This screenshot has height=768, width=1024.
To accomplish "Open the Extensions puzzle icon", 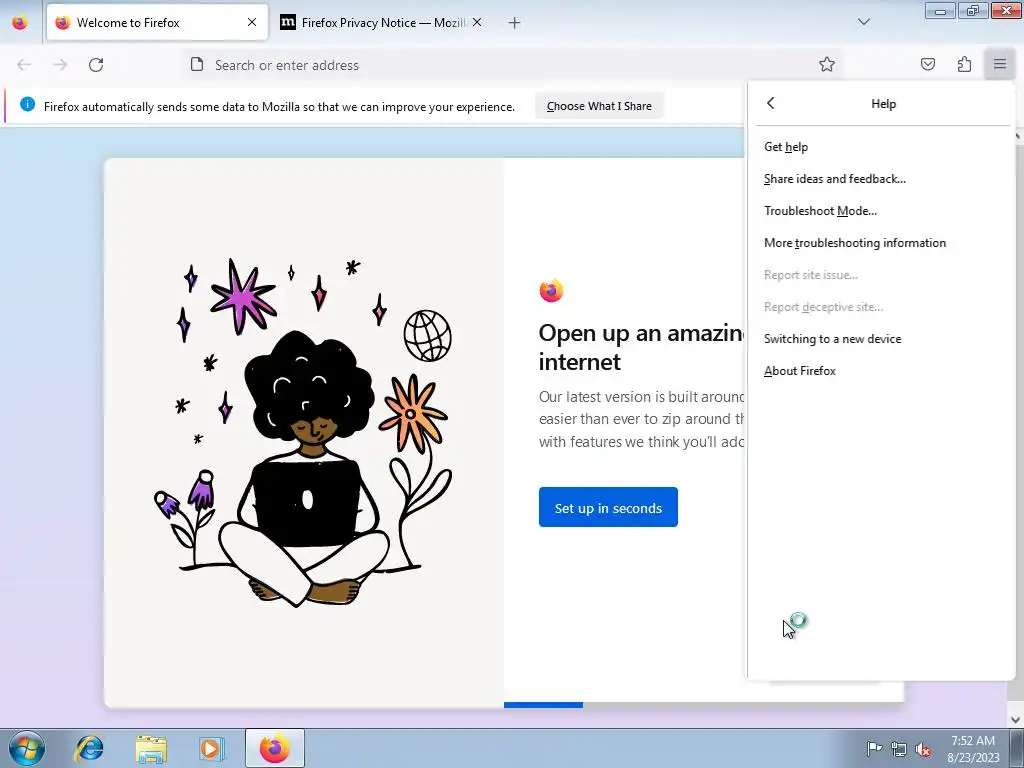I will (964, 64).
